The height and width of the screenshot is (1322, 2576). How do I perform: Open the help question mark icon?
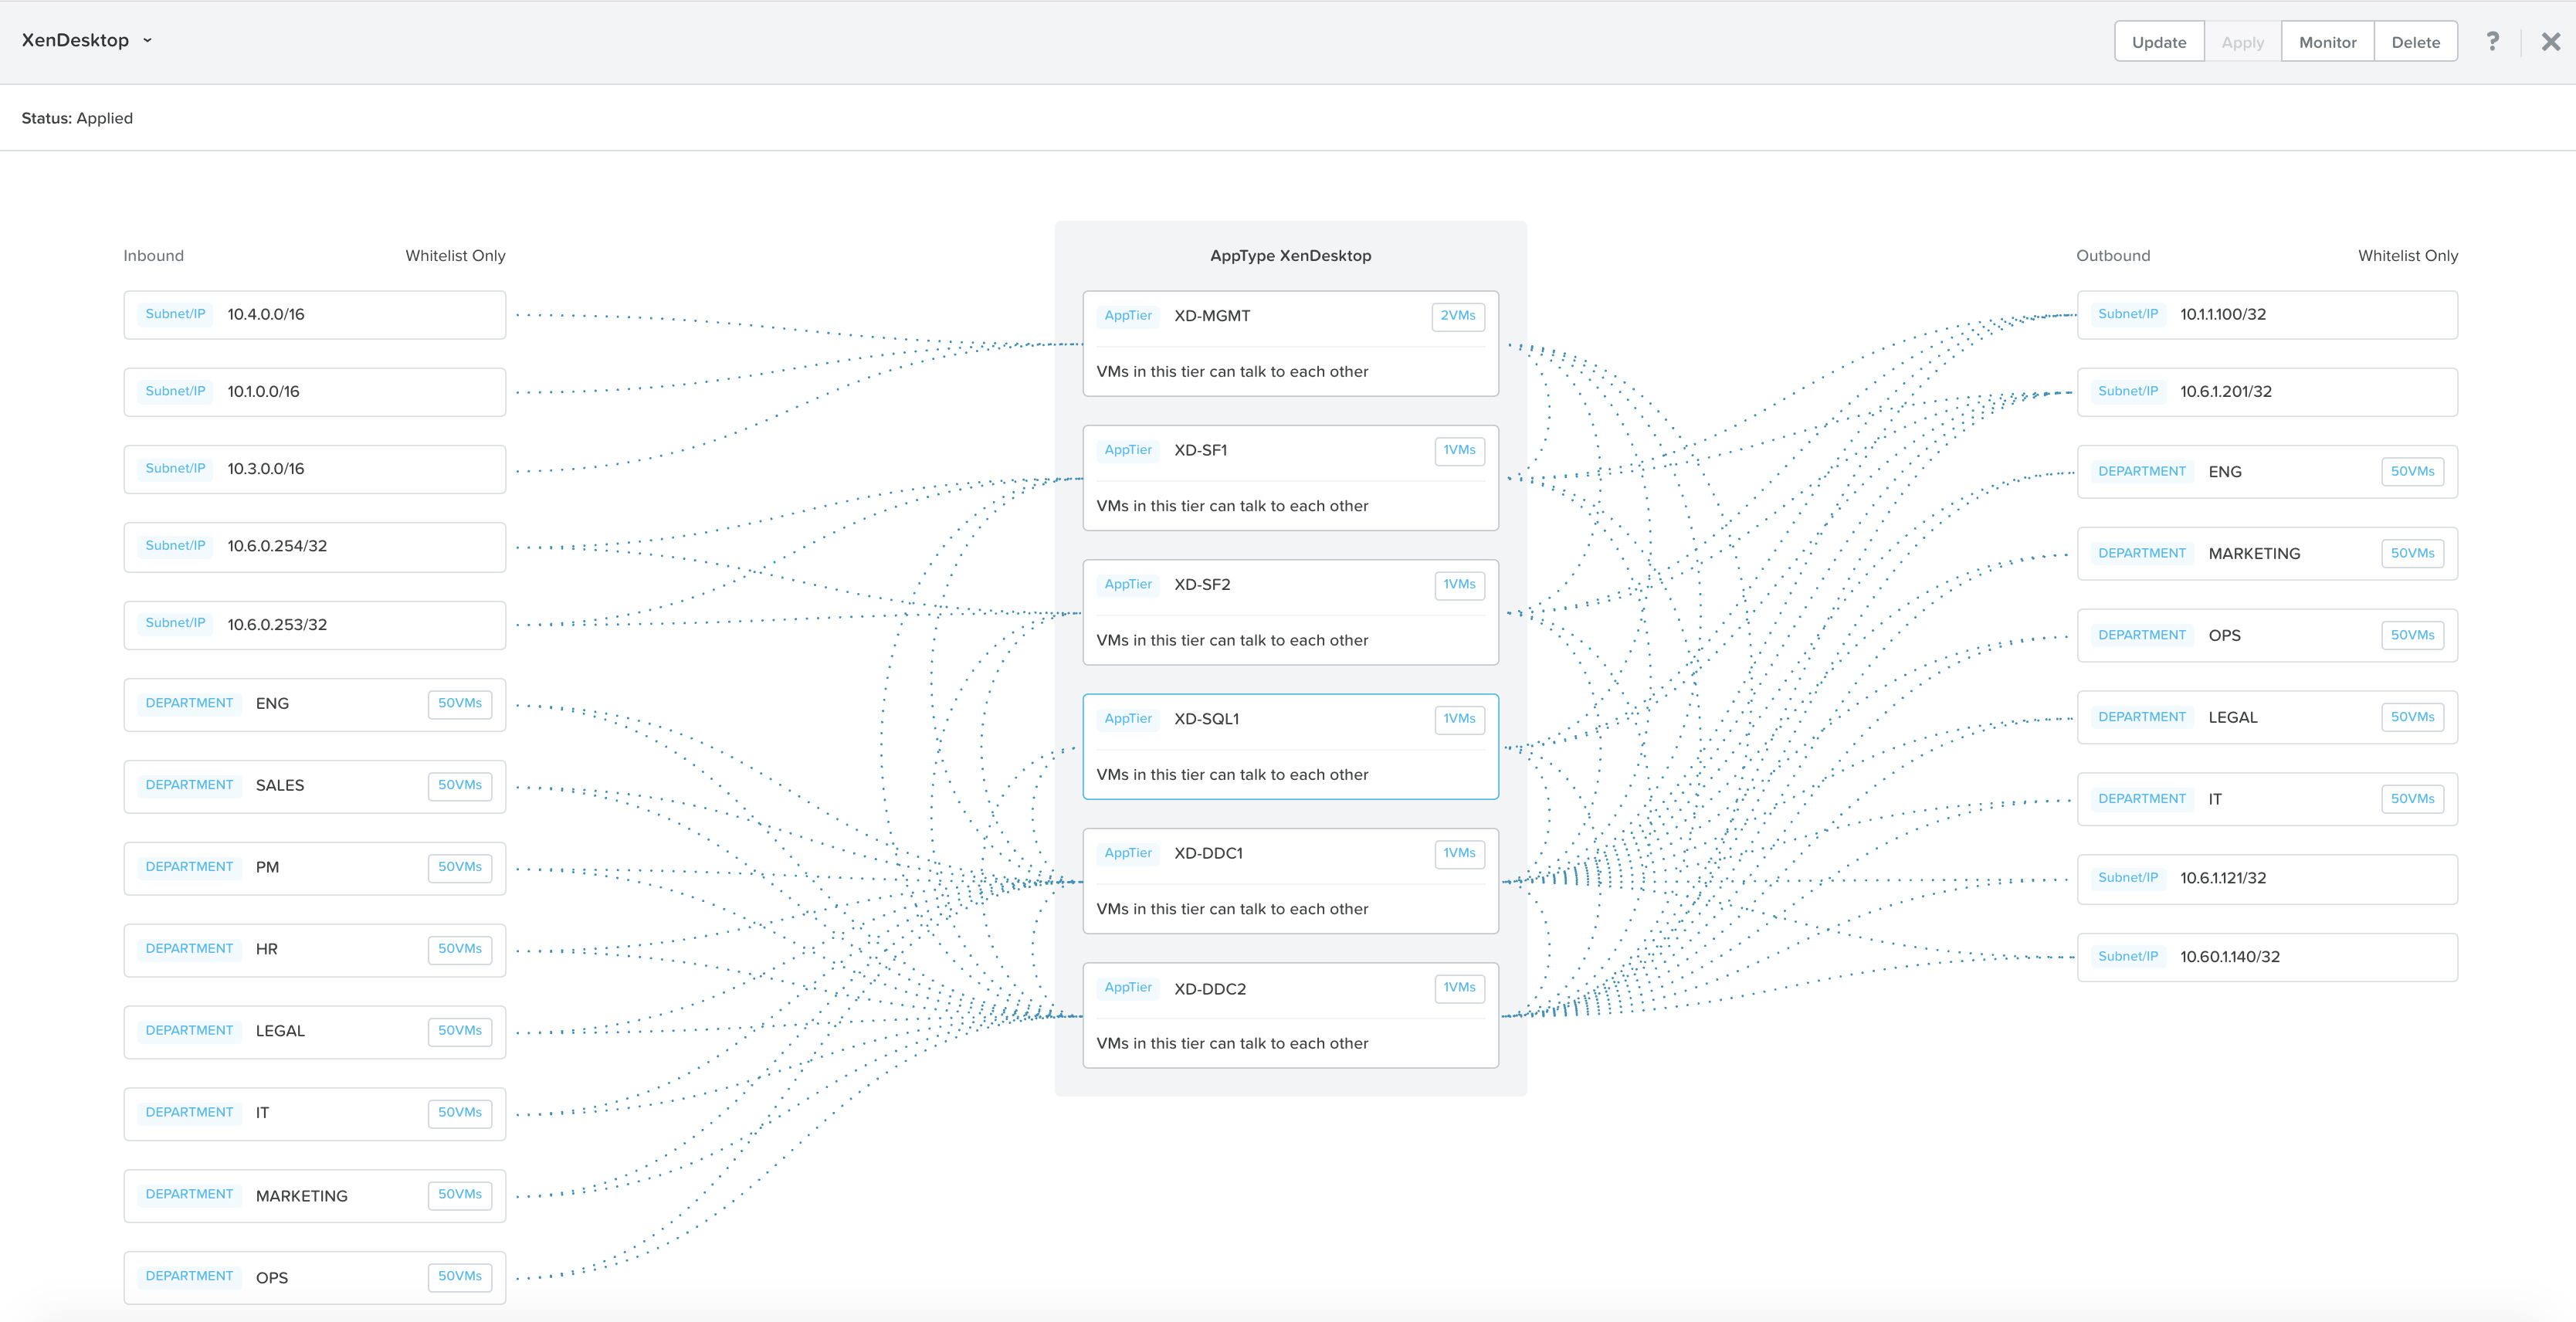click(2492, 41)
